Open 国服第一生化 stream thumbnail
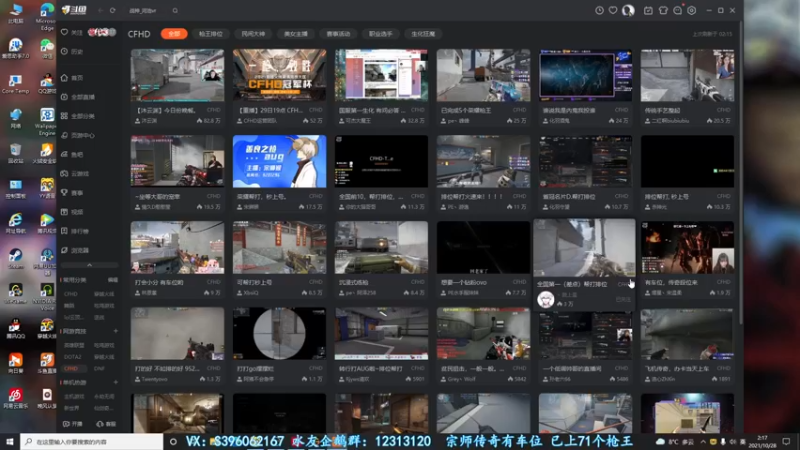The height and width of the screenshot is (450, 800). 381,75
